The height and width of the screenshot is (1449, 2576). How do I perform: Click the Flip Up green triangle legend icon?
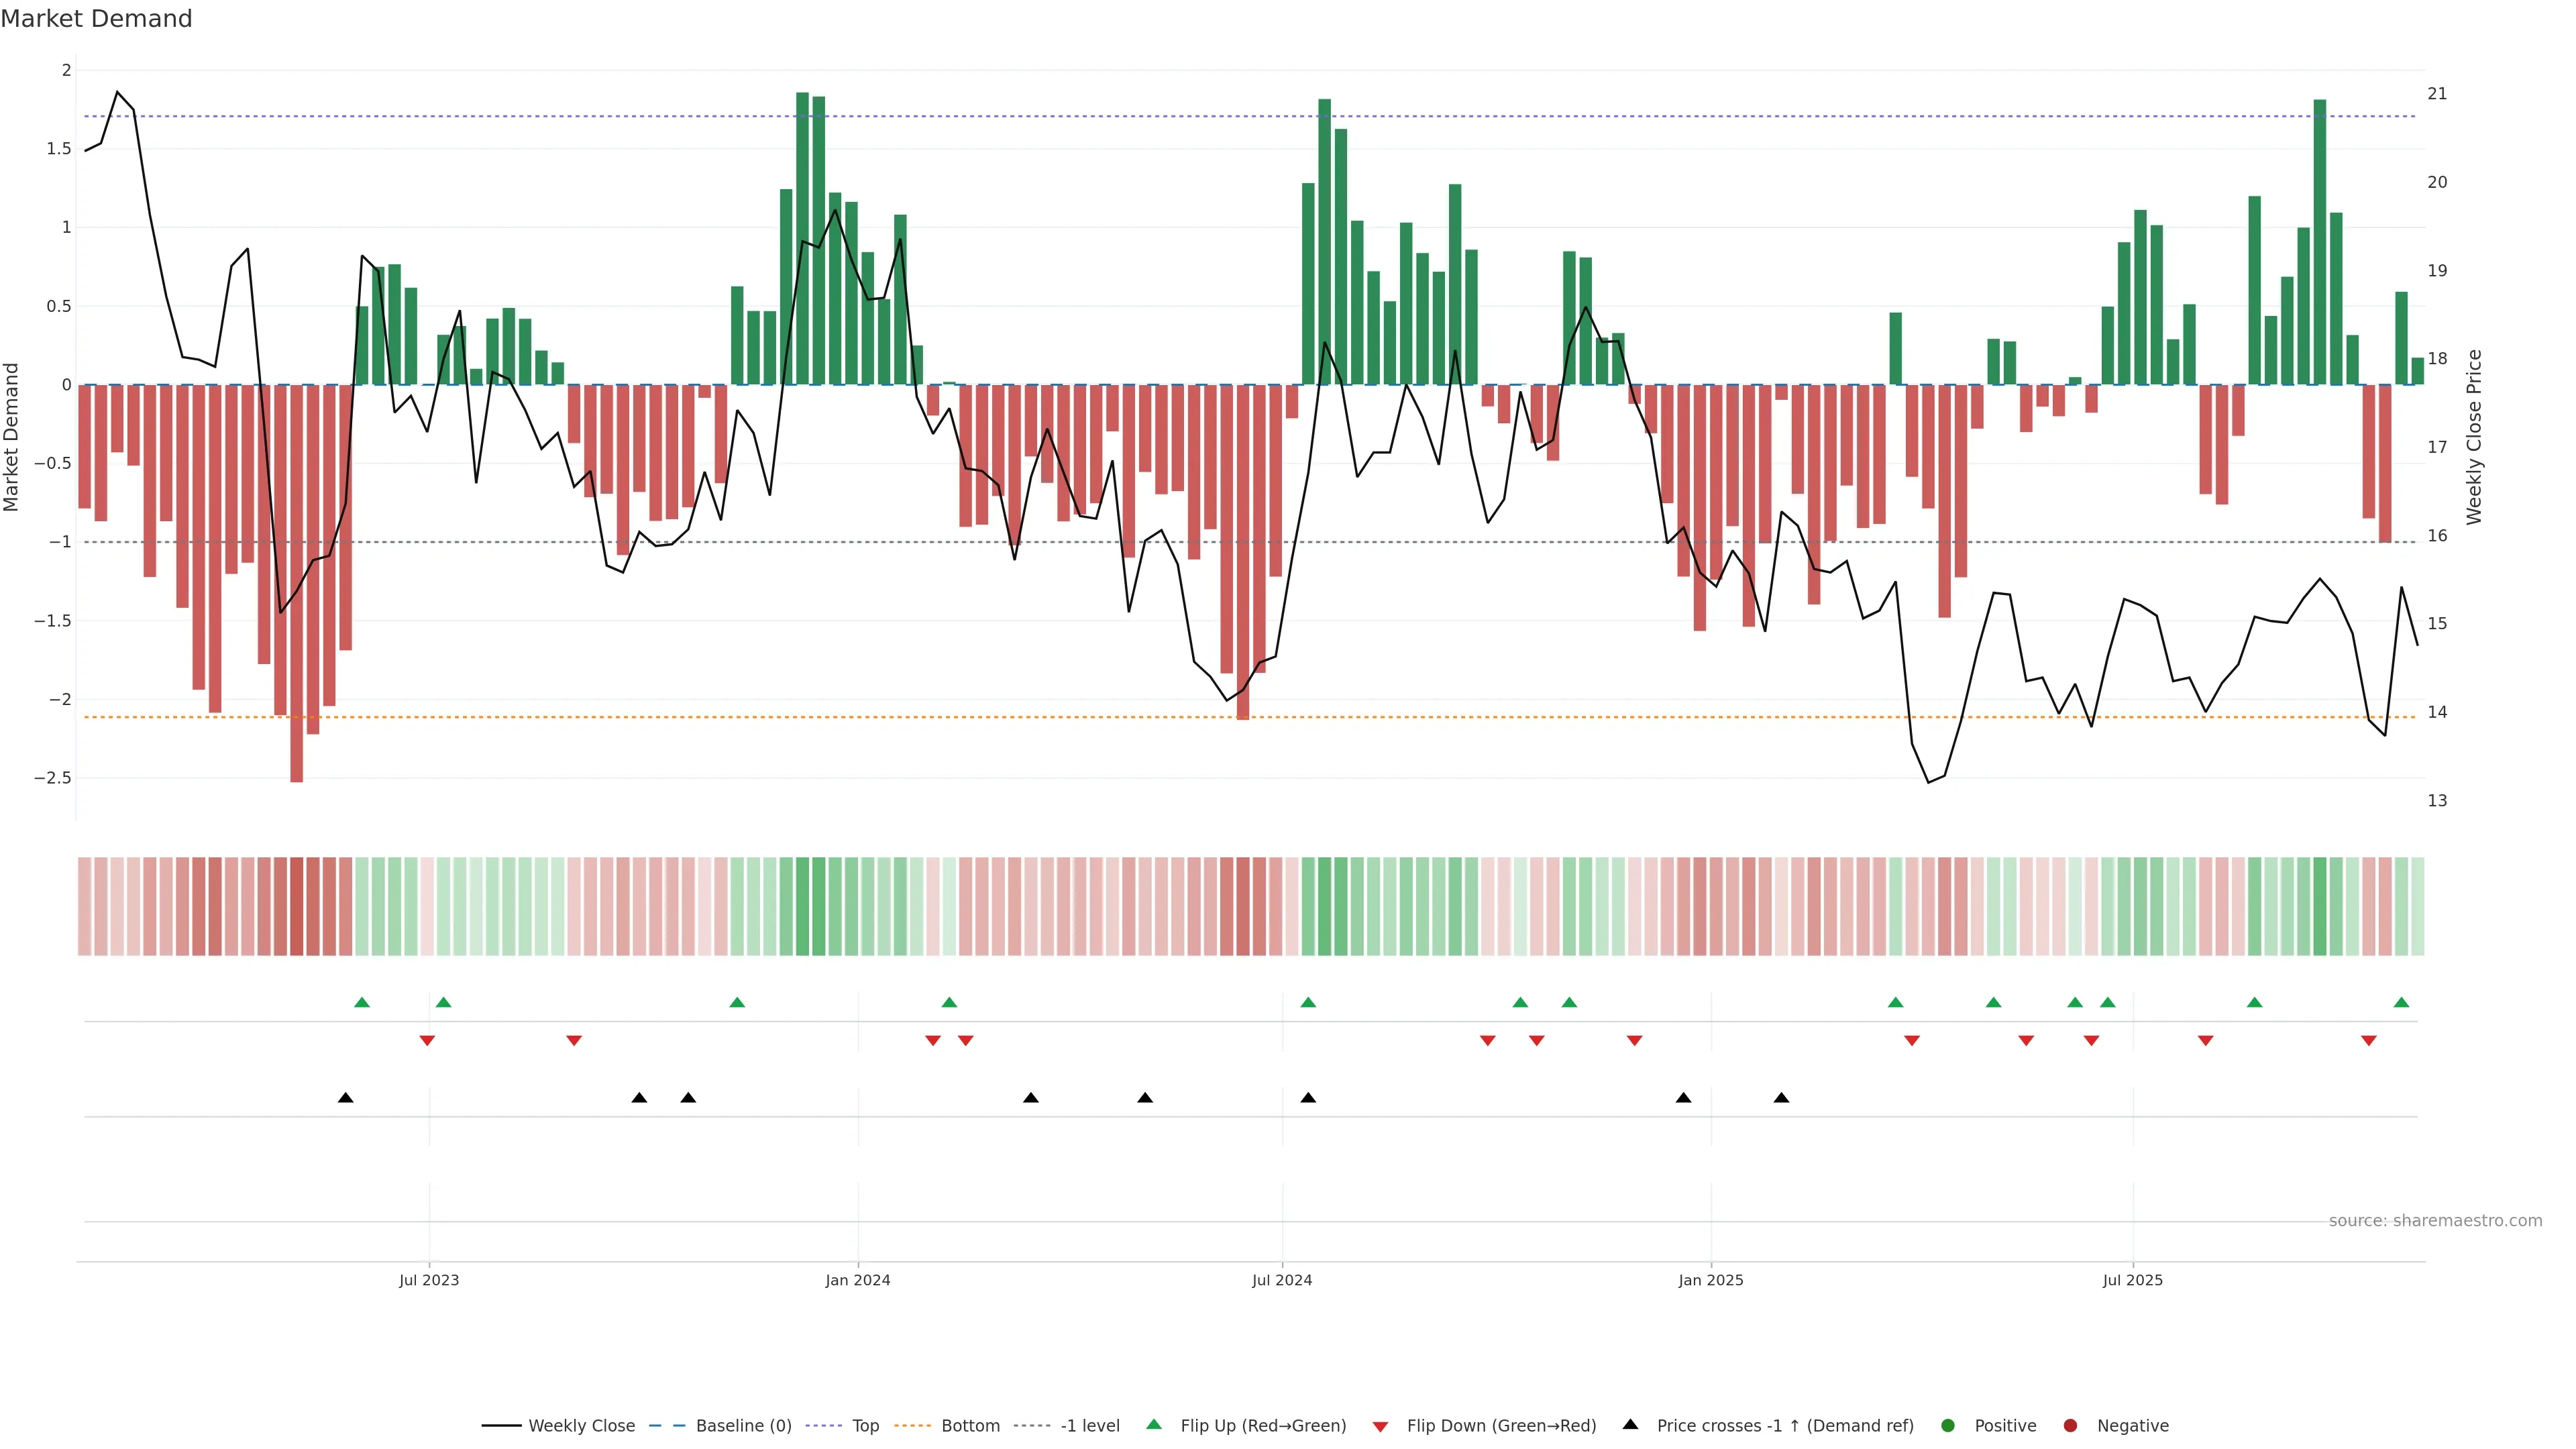(1154, 1424)
